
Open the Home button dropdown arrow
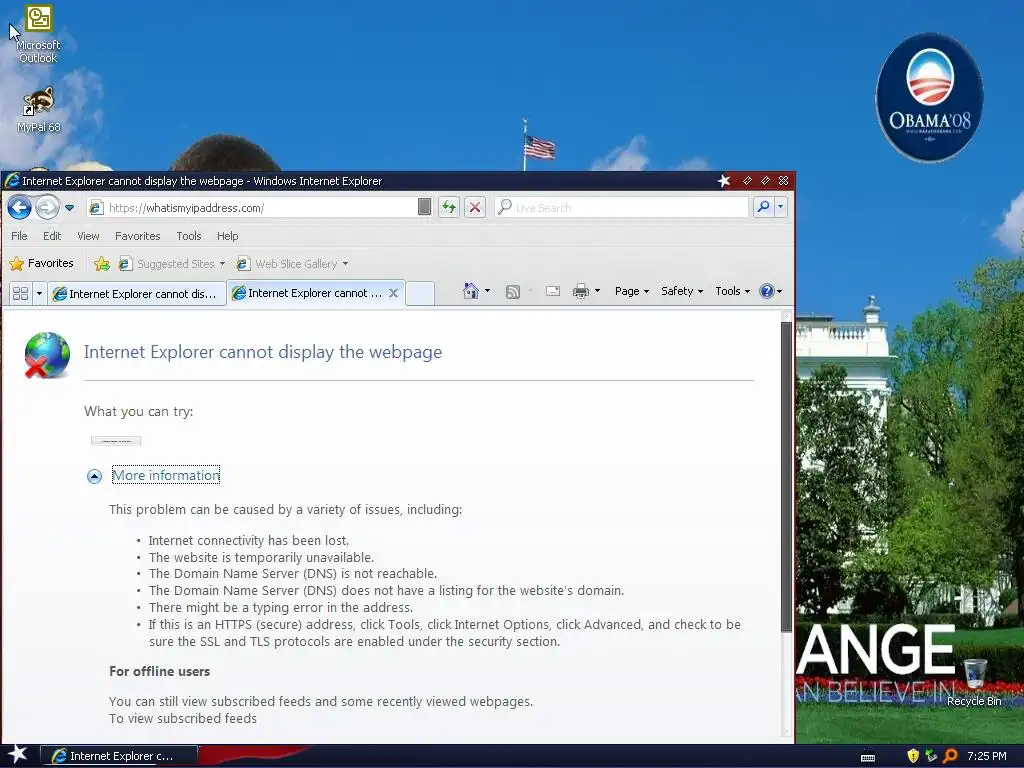[487, 291]
